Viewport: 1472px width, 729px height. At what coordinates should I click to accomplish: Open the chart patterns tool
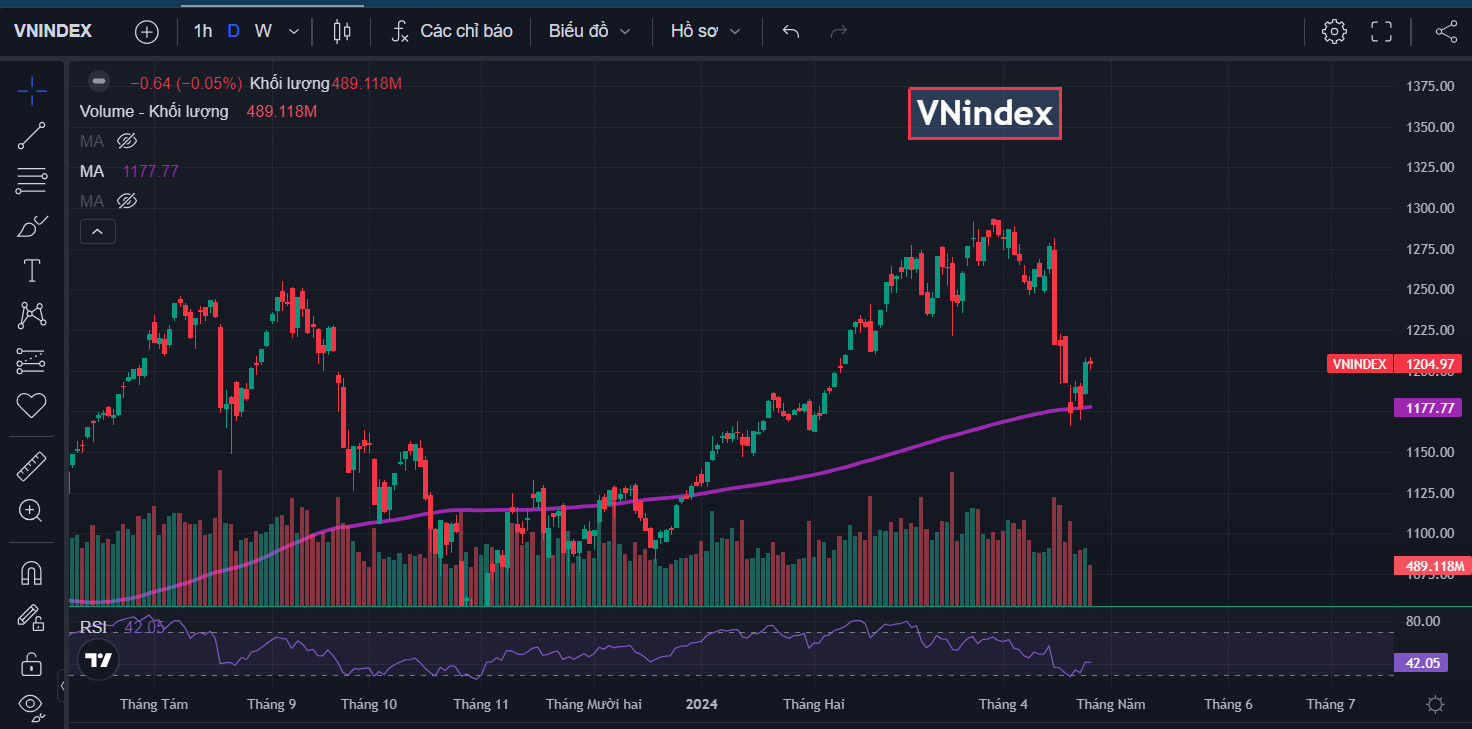coord(32,315)
